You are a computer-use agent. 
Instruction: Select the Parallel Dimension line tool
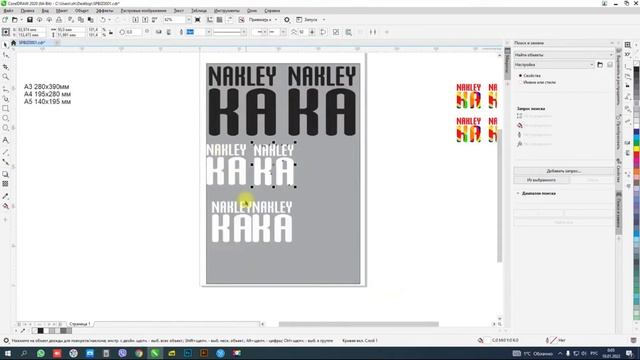click(x=6, y=152)
